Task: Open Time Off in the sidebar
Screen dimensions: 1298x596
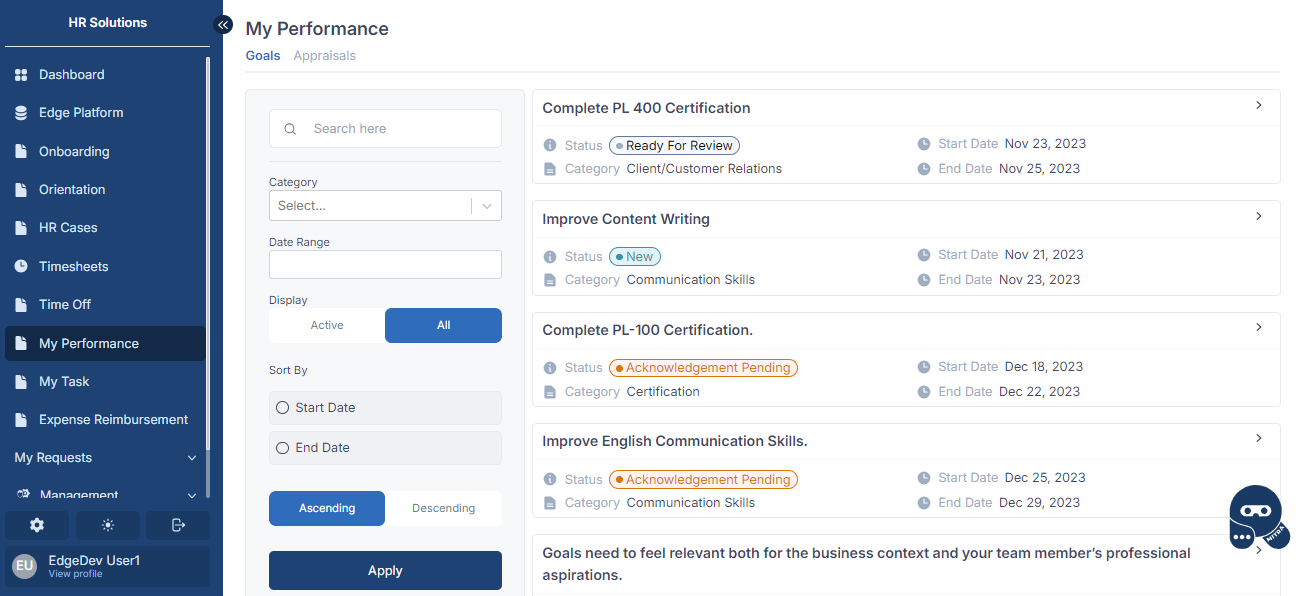Action: tap(65, 305)
